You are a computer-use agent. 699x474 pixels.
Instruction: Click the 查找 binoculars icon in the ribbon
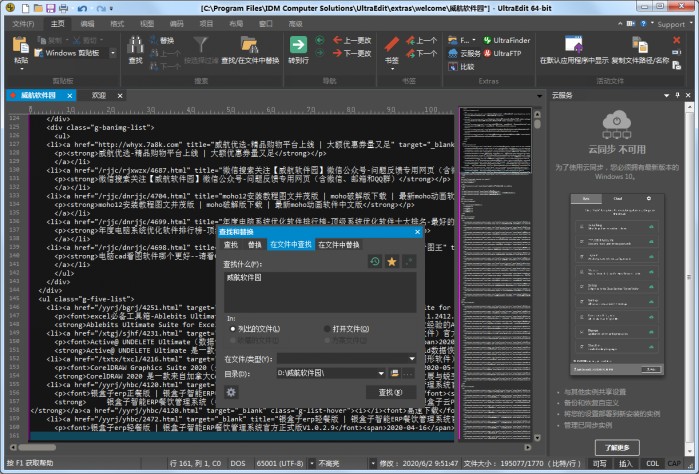point(135,45)
